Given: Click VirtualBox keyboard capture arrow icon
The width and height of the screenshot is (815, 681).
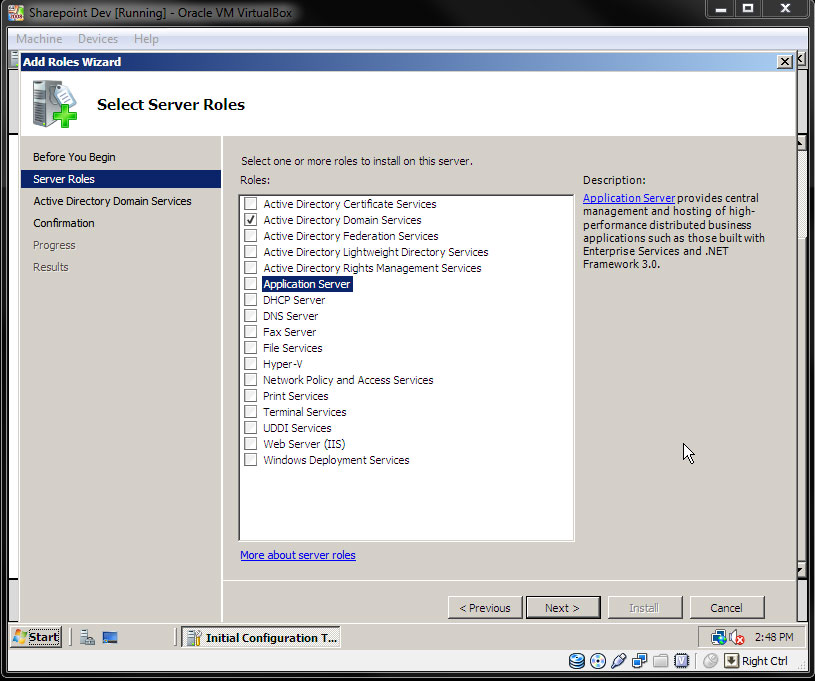Looking at the screenshot, I should [x=731, y=661].
